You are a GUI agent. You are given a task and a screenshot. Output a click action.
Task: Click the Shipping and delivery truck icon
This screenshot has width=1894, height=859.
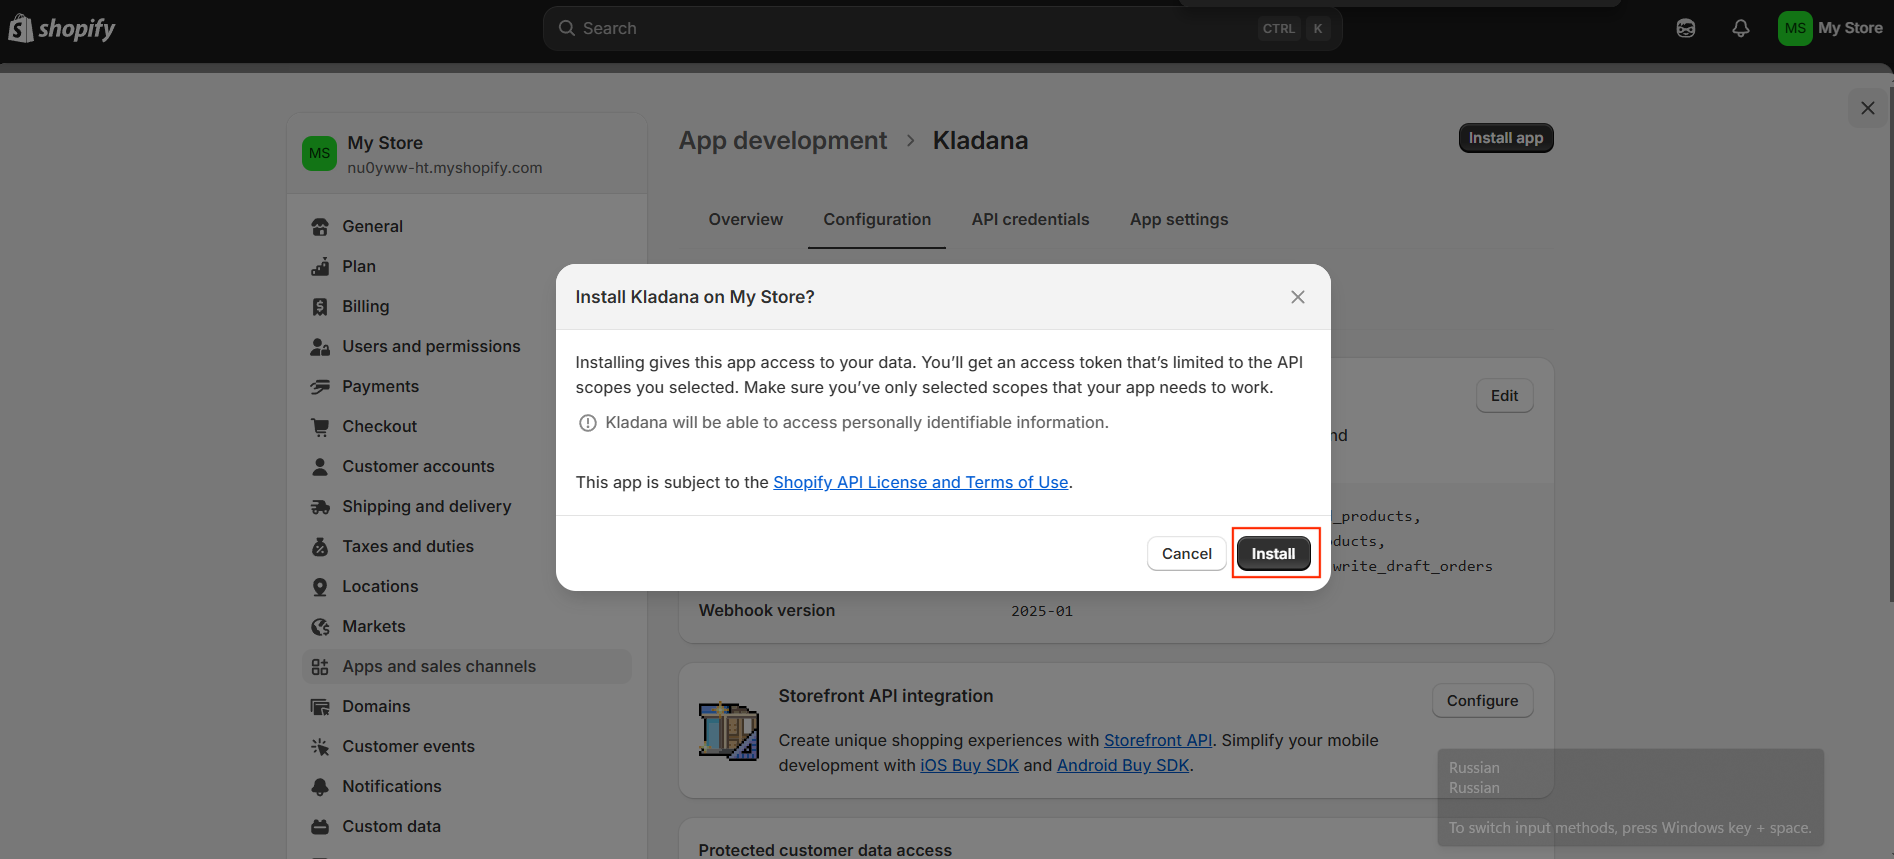[320, 507]
